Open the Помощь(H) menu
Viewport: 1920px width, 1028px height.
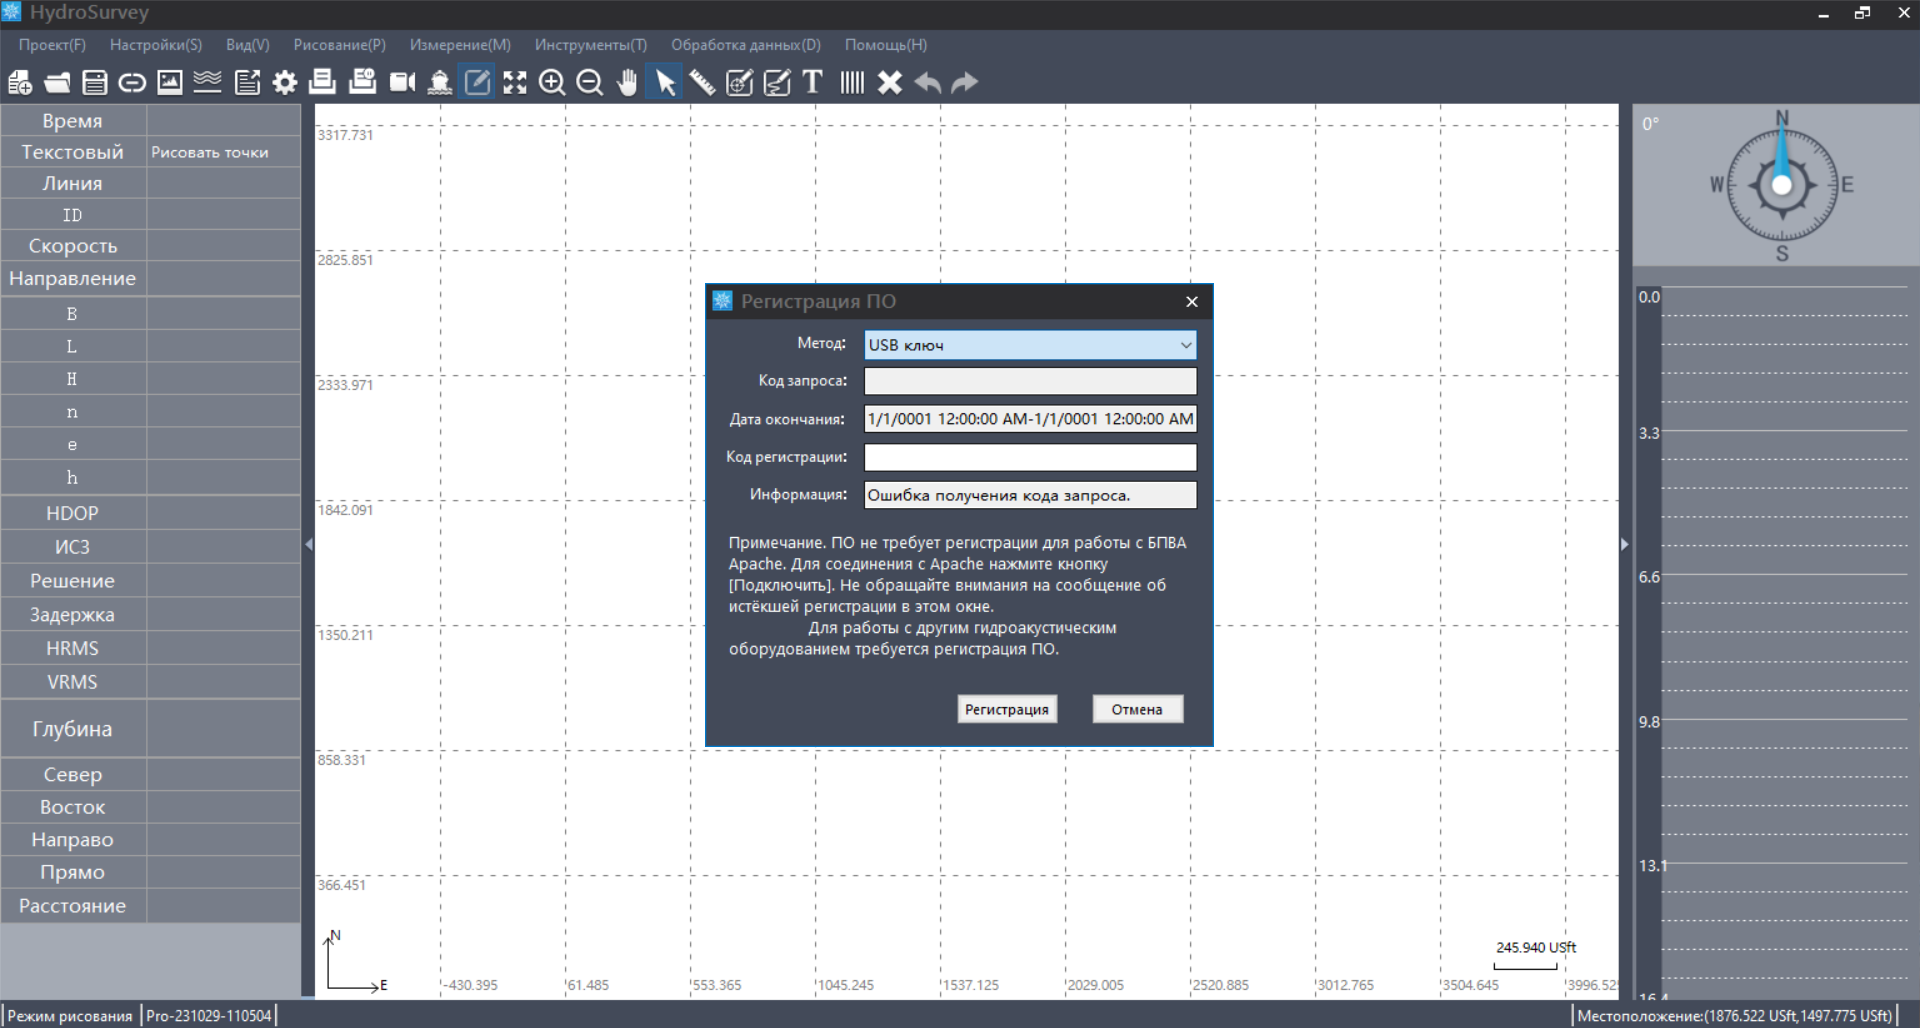click(886, 45)
